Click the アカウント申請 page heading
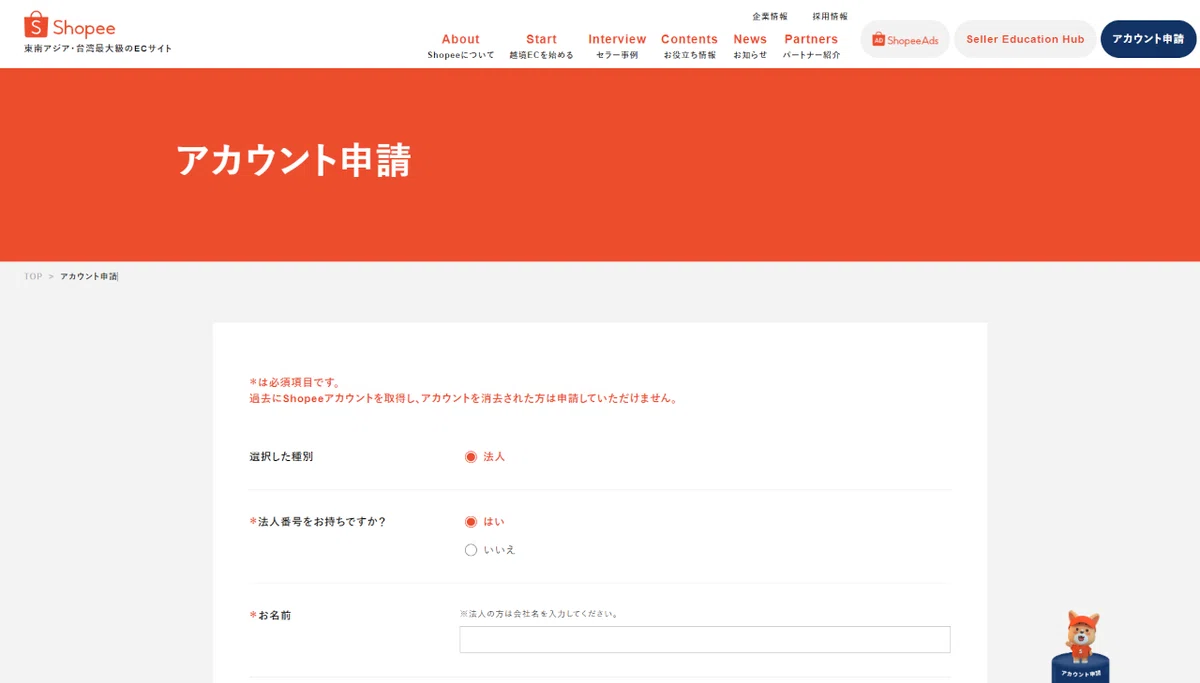Image resolution: width=1200 pixels, height=683 pixels. (294, 160)
